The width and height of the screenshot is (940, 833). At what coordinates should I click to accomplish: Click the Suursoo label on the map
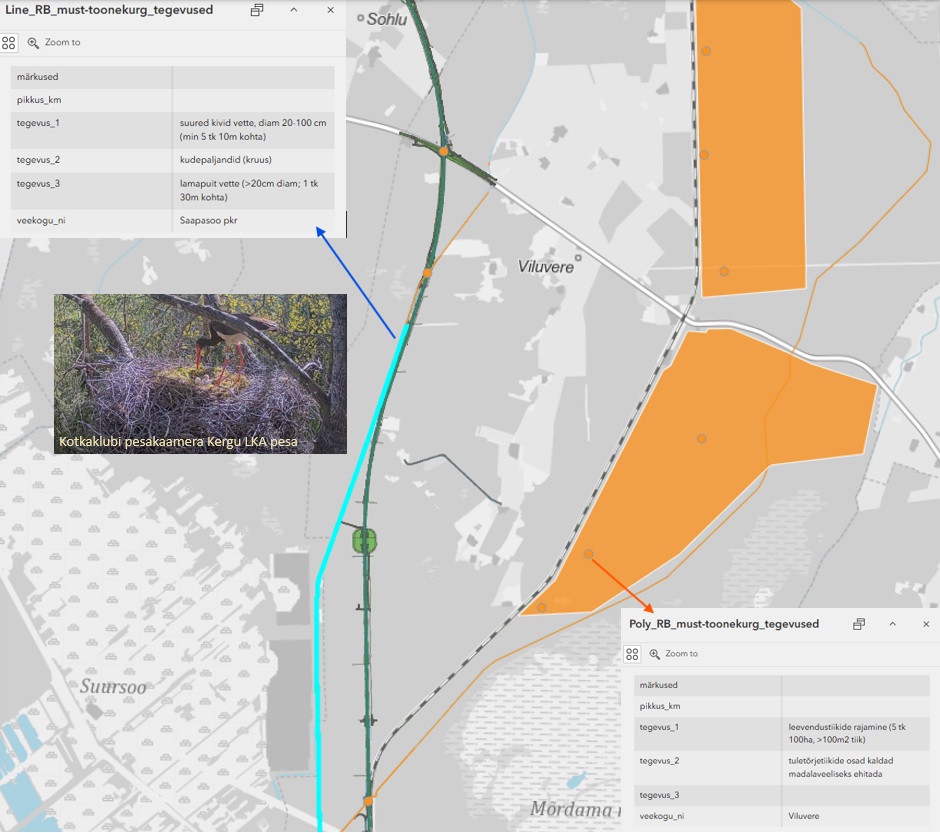click(x=112, y=688)
